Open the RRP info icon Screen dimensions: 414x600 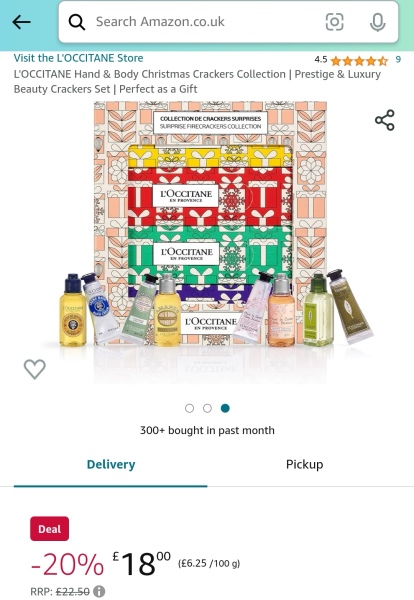click(x=99, y=591)
